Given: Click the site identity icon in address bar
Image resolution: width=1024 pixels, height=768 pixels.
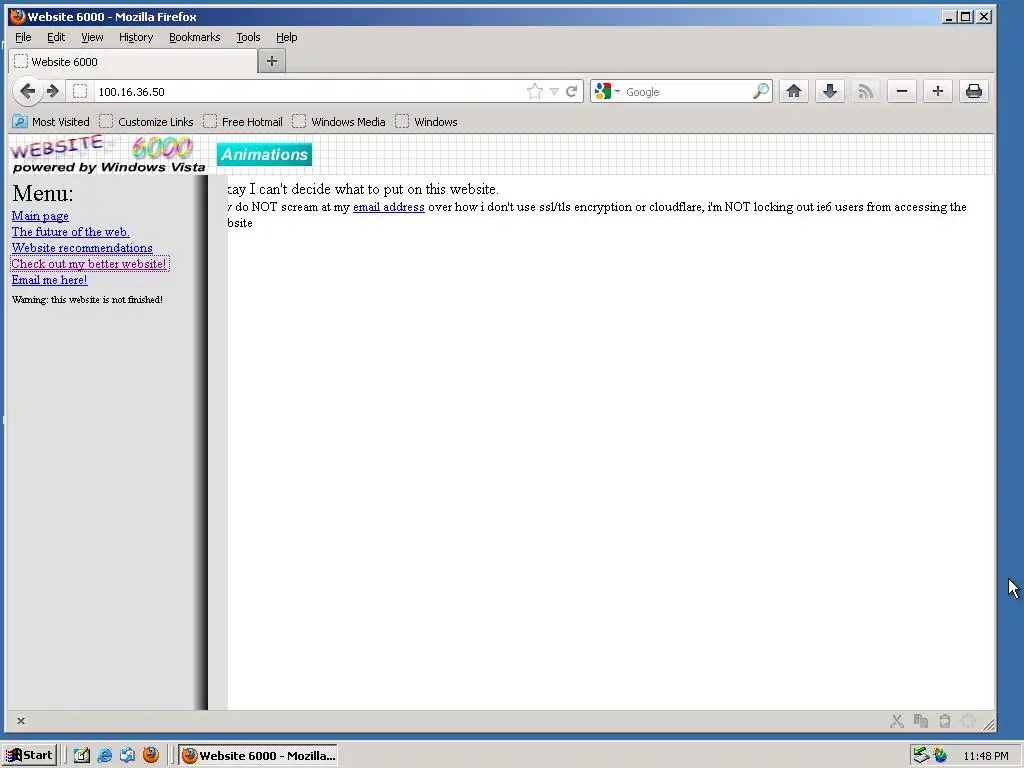Looking at the screenshot, I should point(80,91).
